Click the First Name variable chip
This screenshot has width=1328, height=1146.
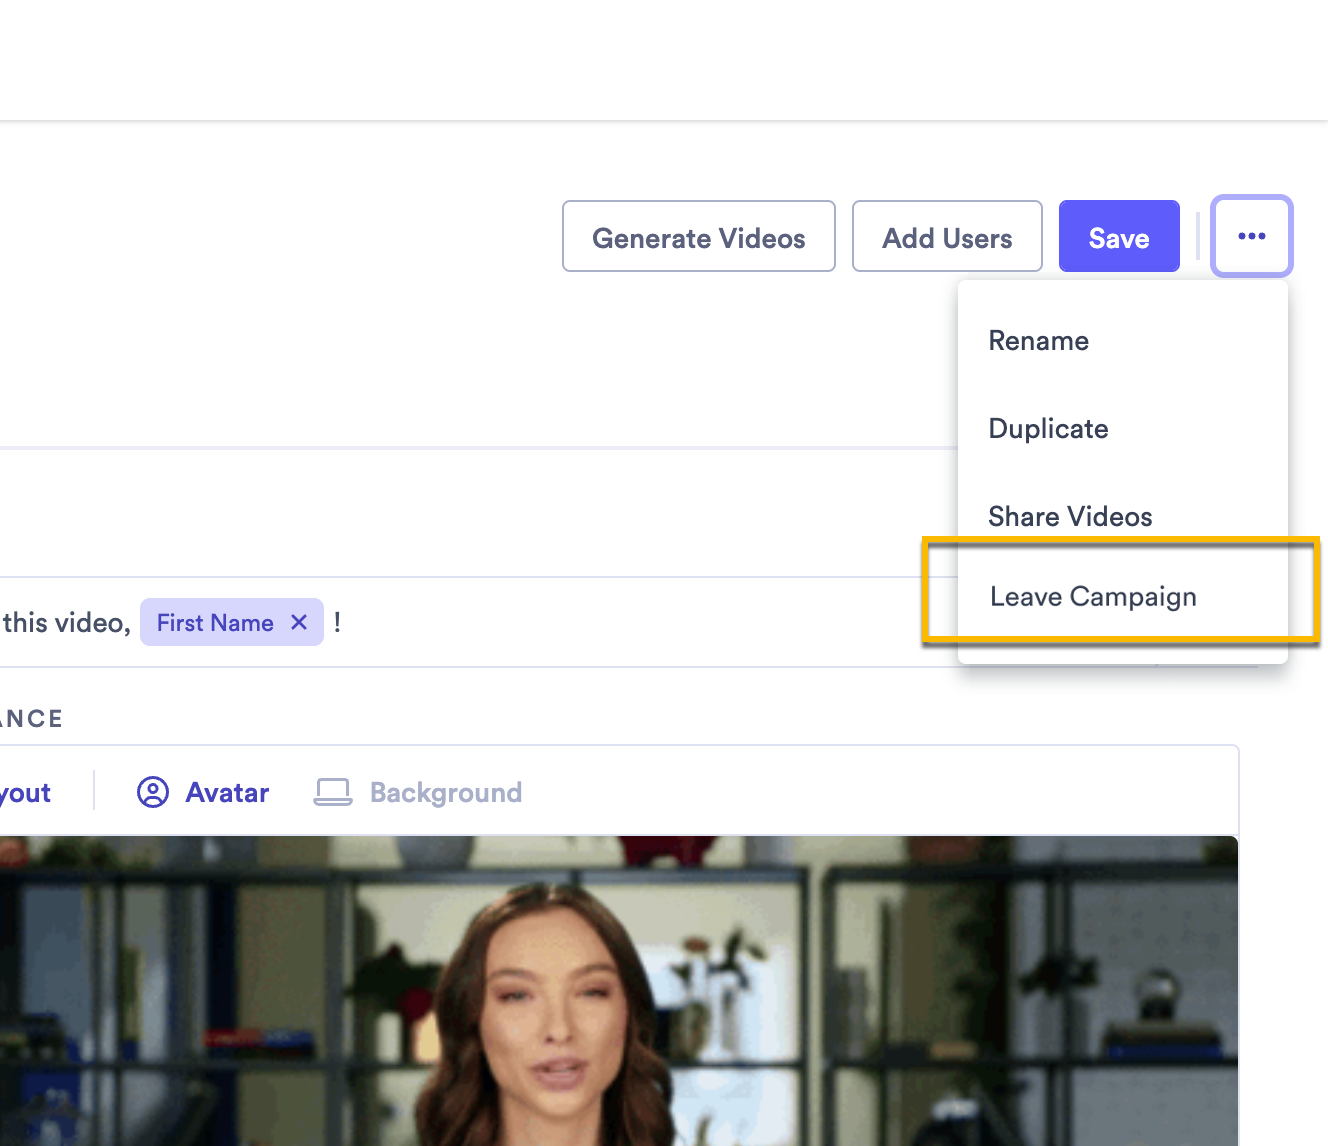point(214,622)
